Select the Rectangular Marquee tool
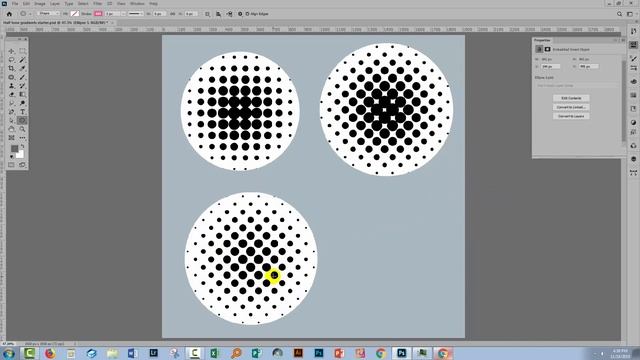The width and height of the screenshot is (640, 360). pos(22,51)
